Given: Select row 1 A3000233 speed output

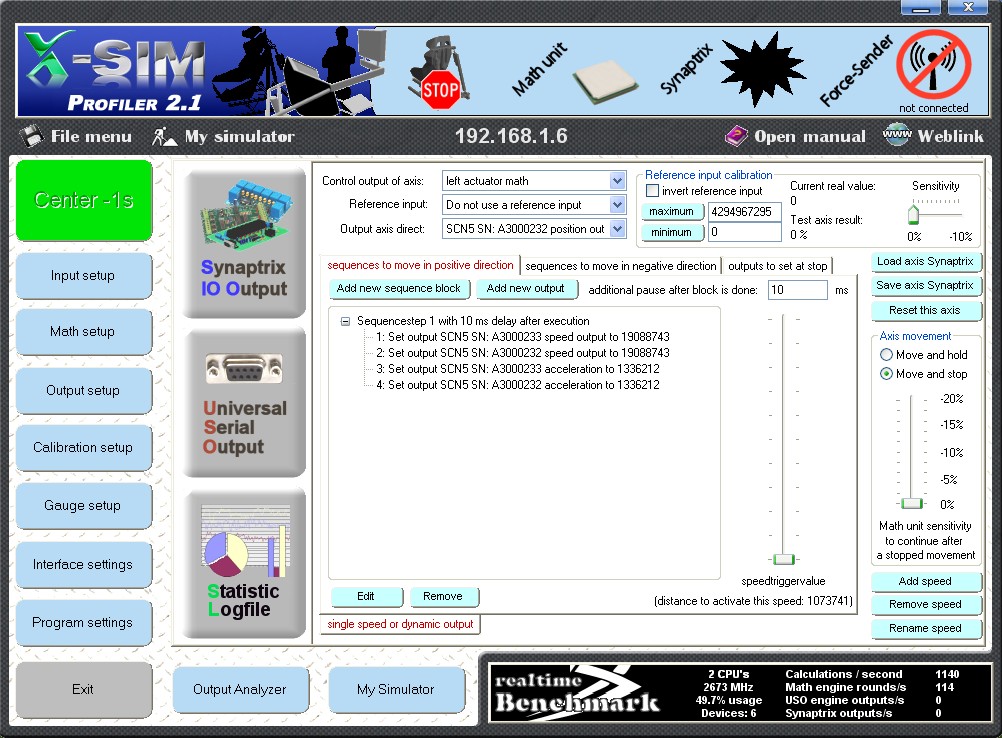Looking at the screenshot, I should pyautogui.click(x=523, y=337).
